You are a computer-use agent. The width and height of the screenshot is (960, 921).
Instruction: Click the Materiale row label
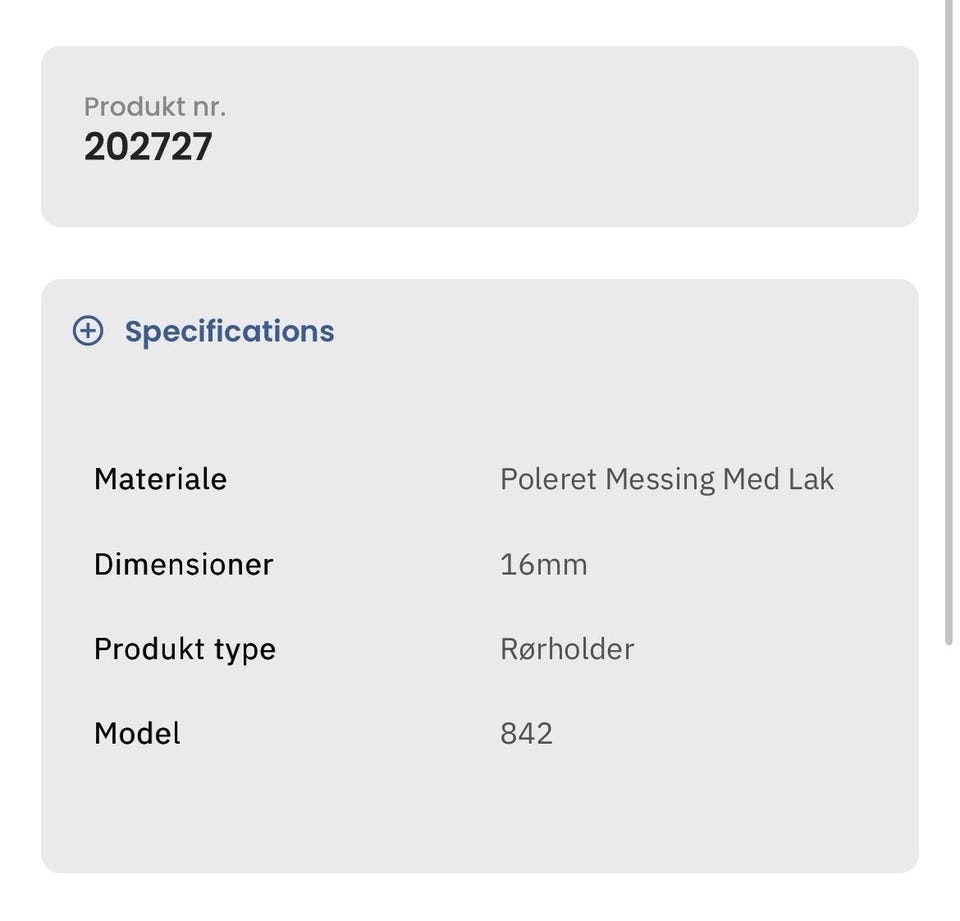coord(160,479)
